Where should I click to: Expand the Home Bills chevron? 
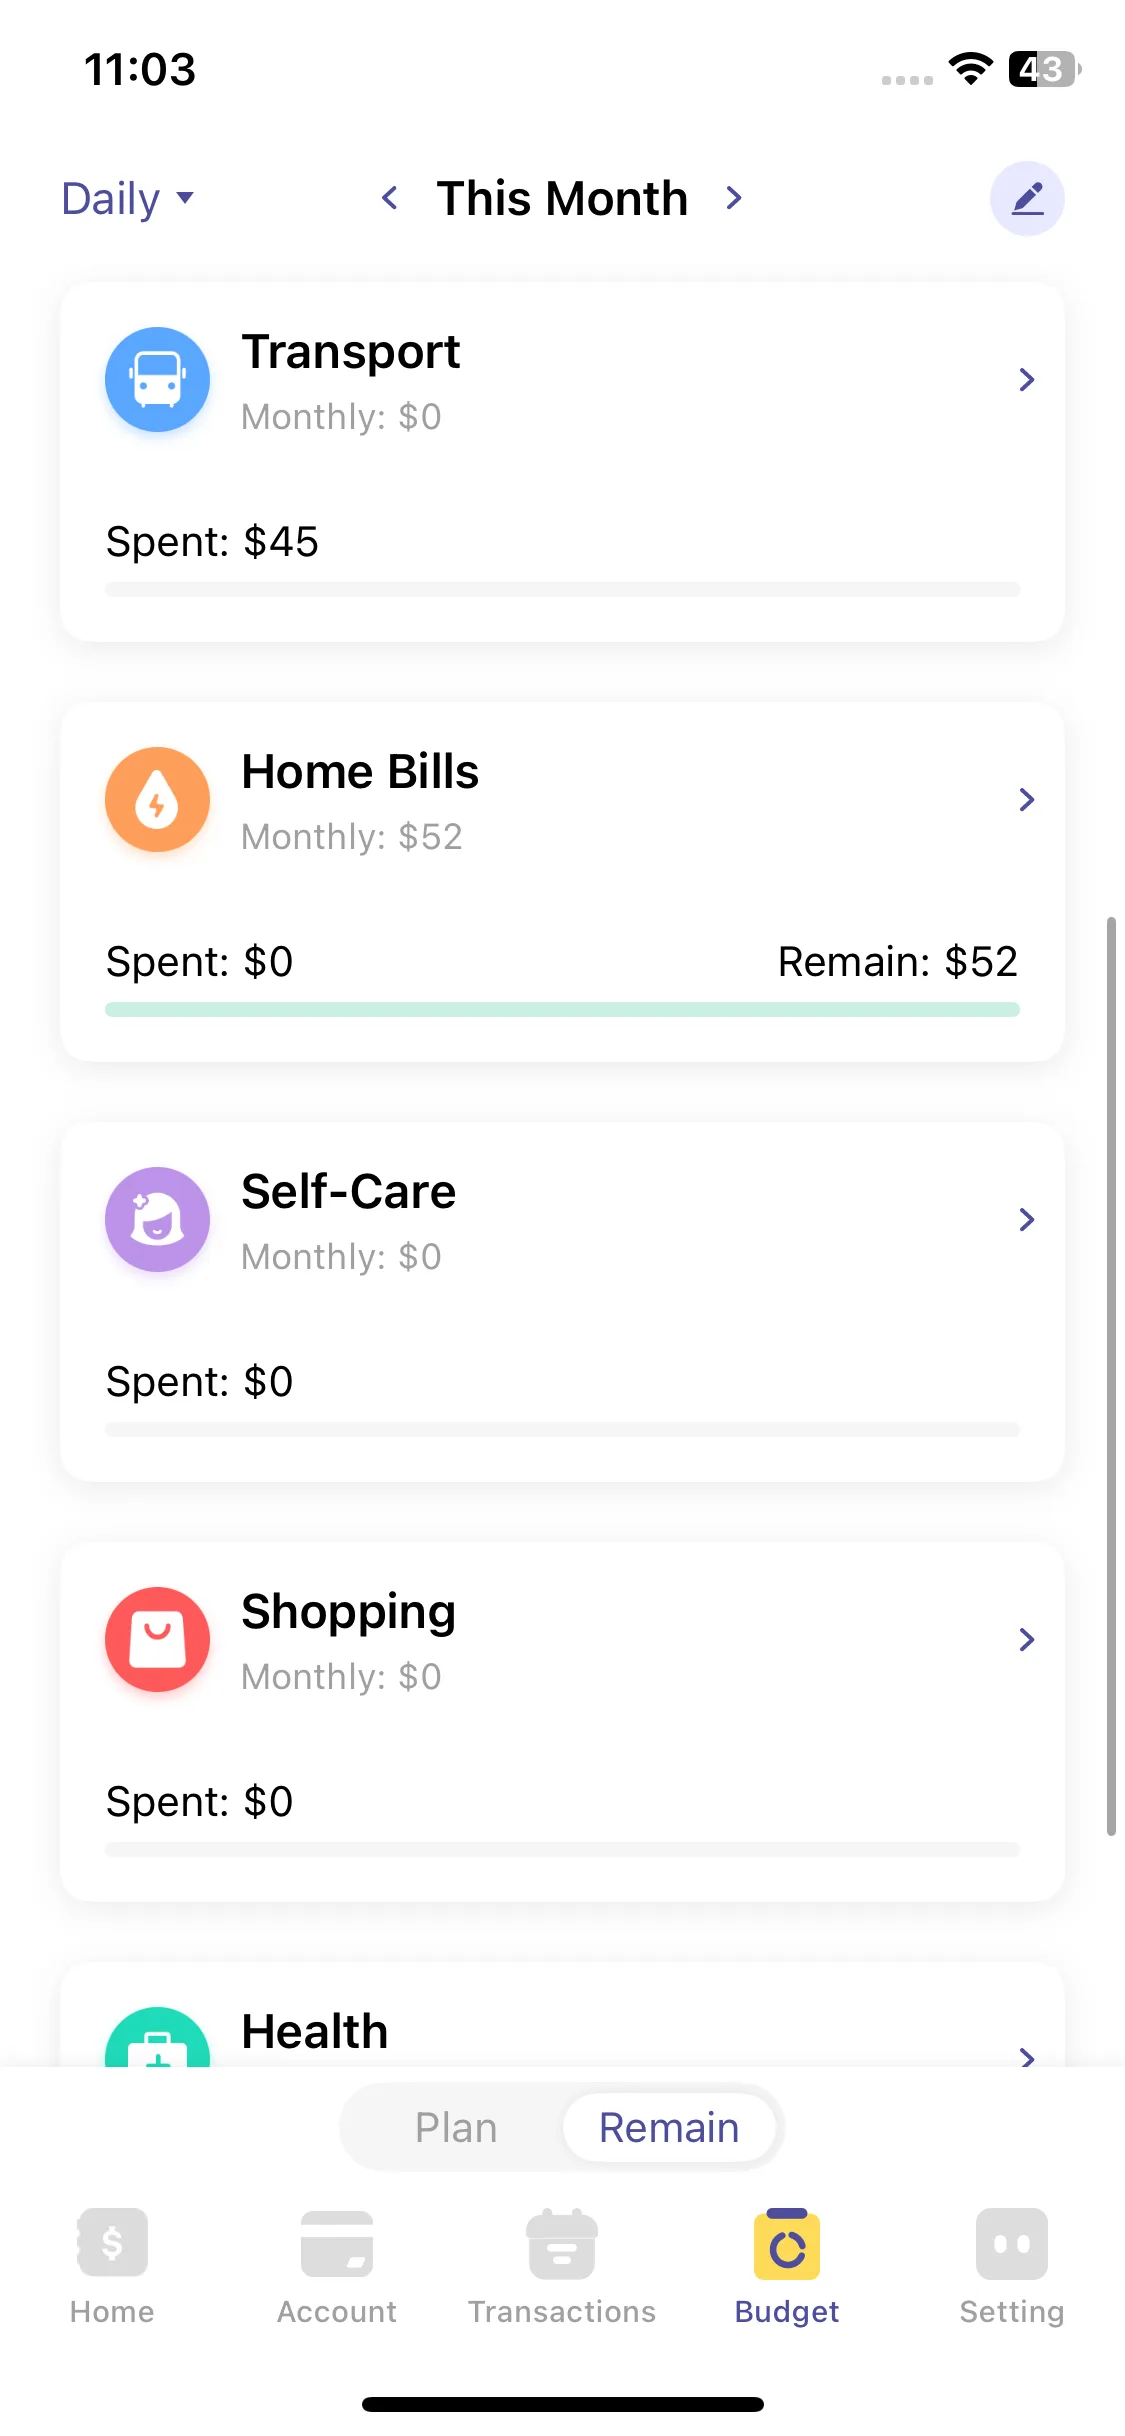(x=1026, y=800)
